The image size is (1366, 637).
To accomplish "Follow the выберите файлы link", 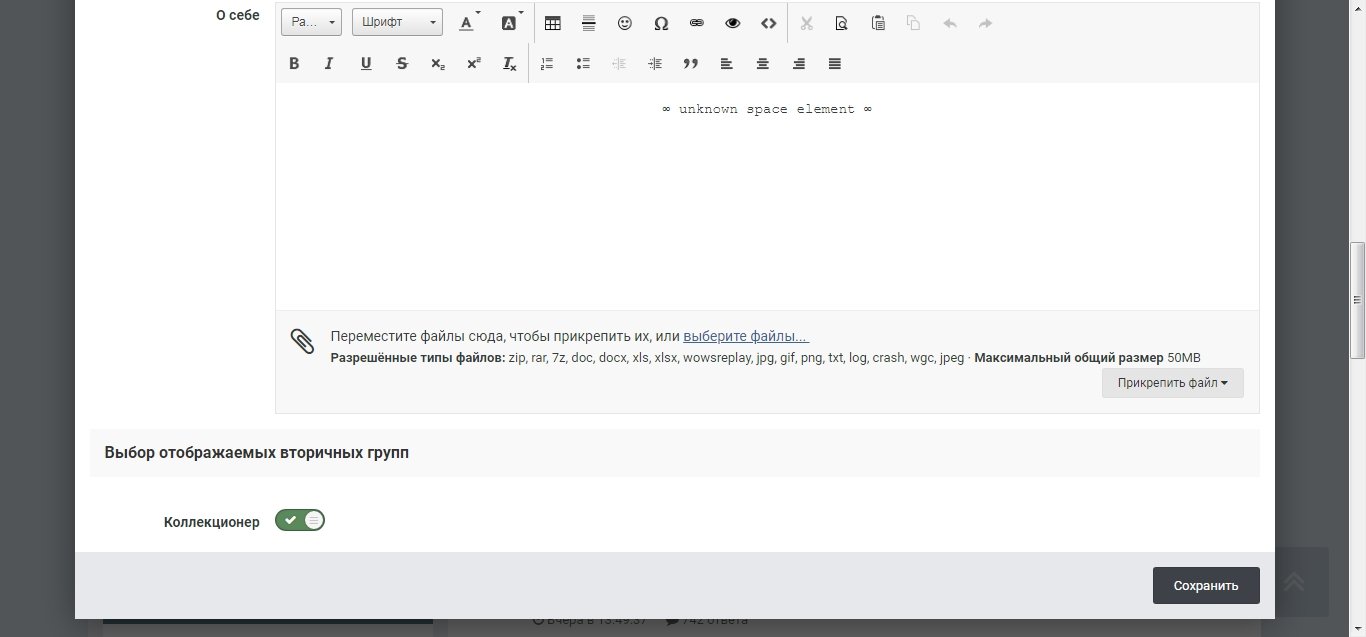I will tap(746, 337).
